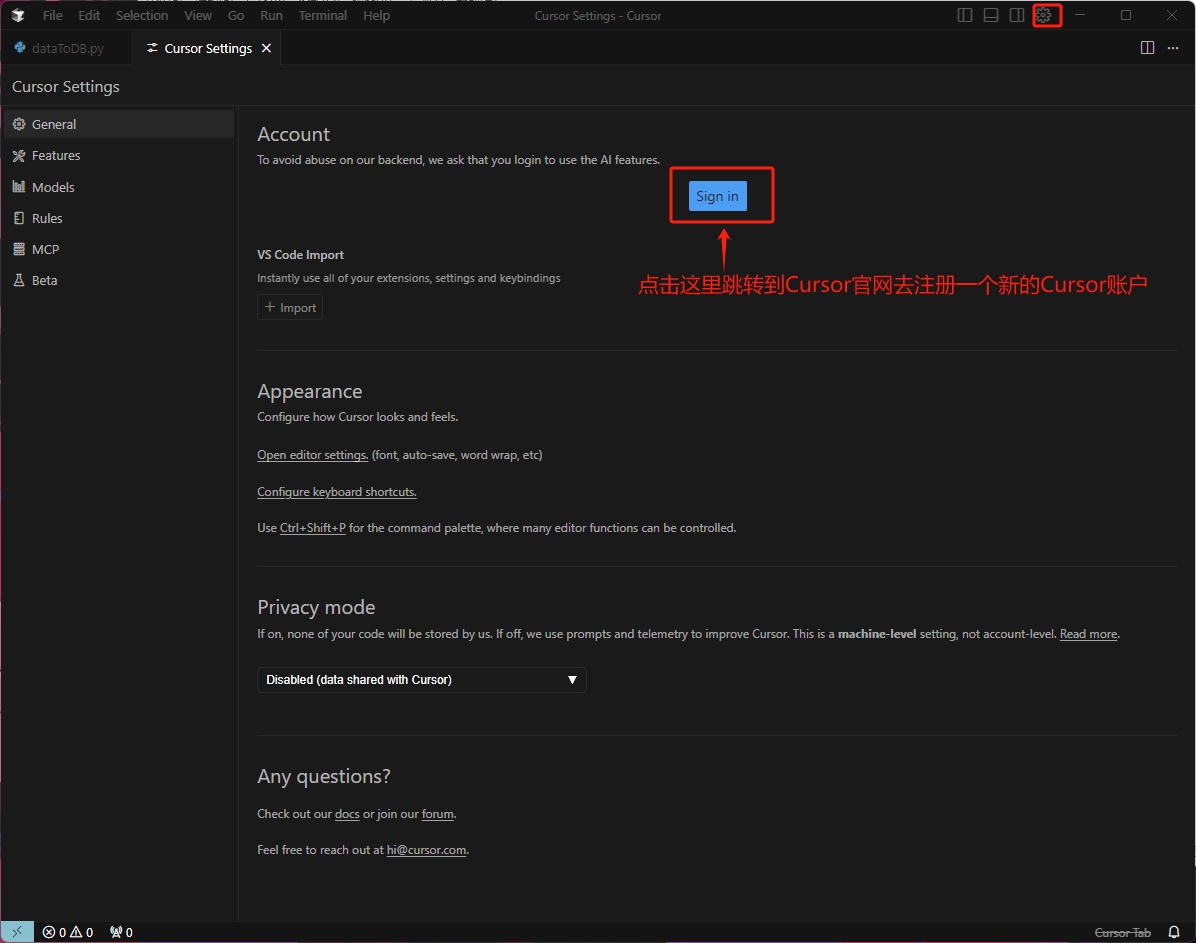Open the forum link
Screen dimensions: 1196x943
438,814
